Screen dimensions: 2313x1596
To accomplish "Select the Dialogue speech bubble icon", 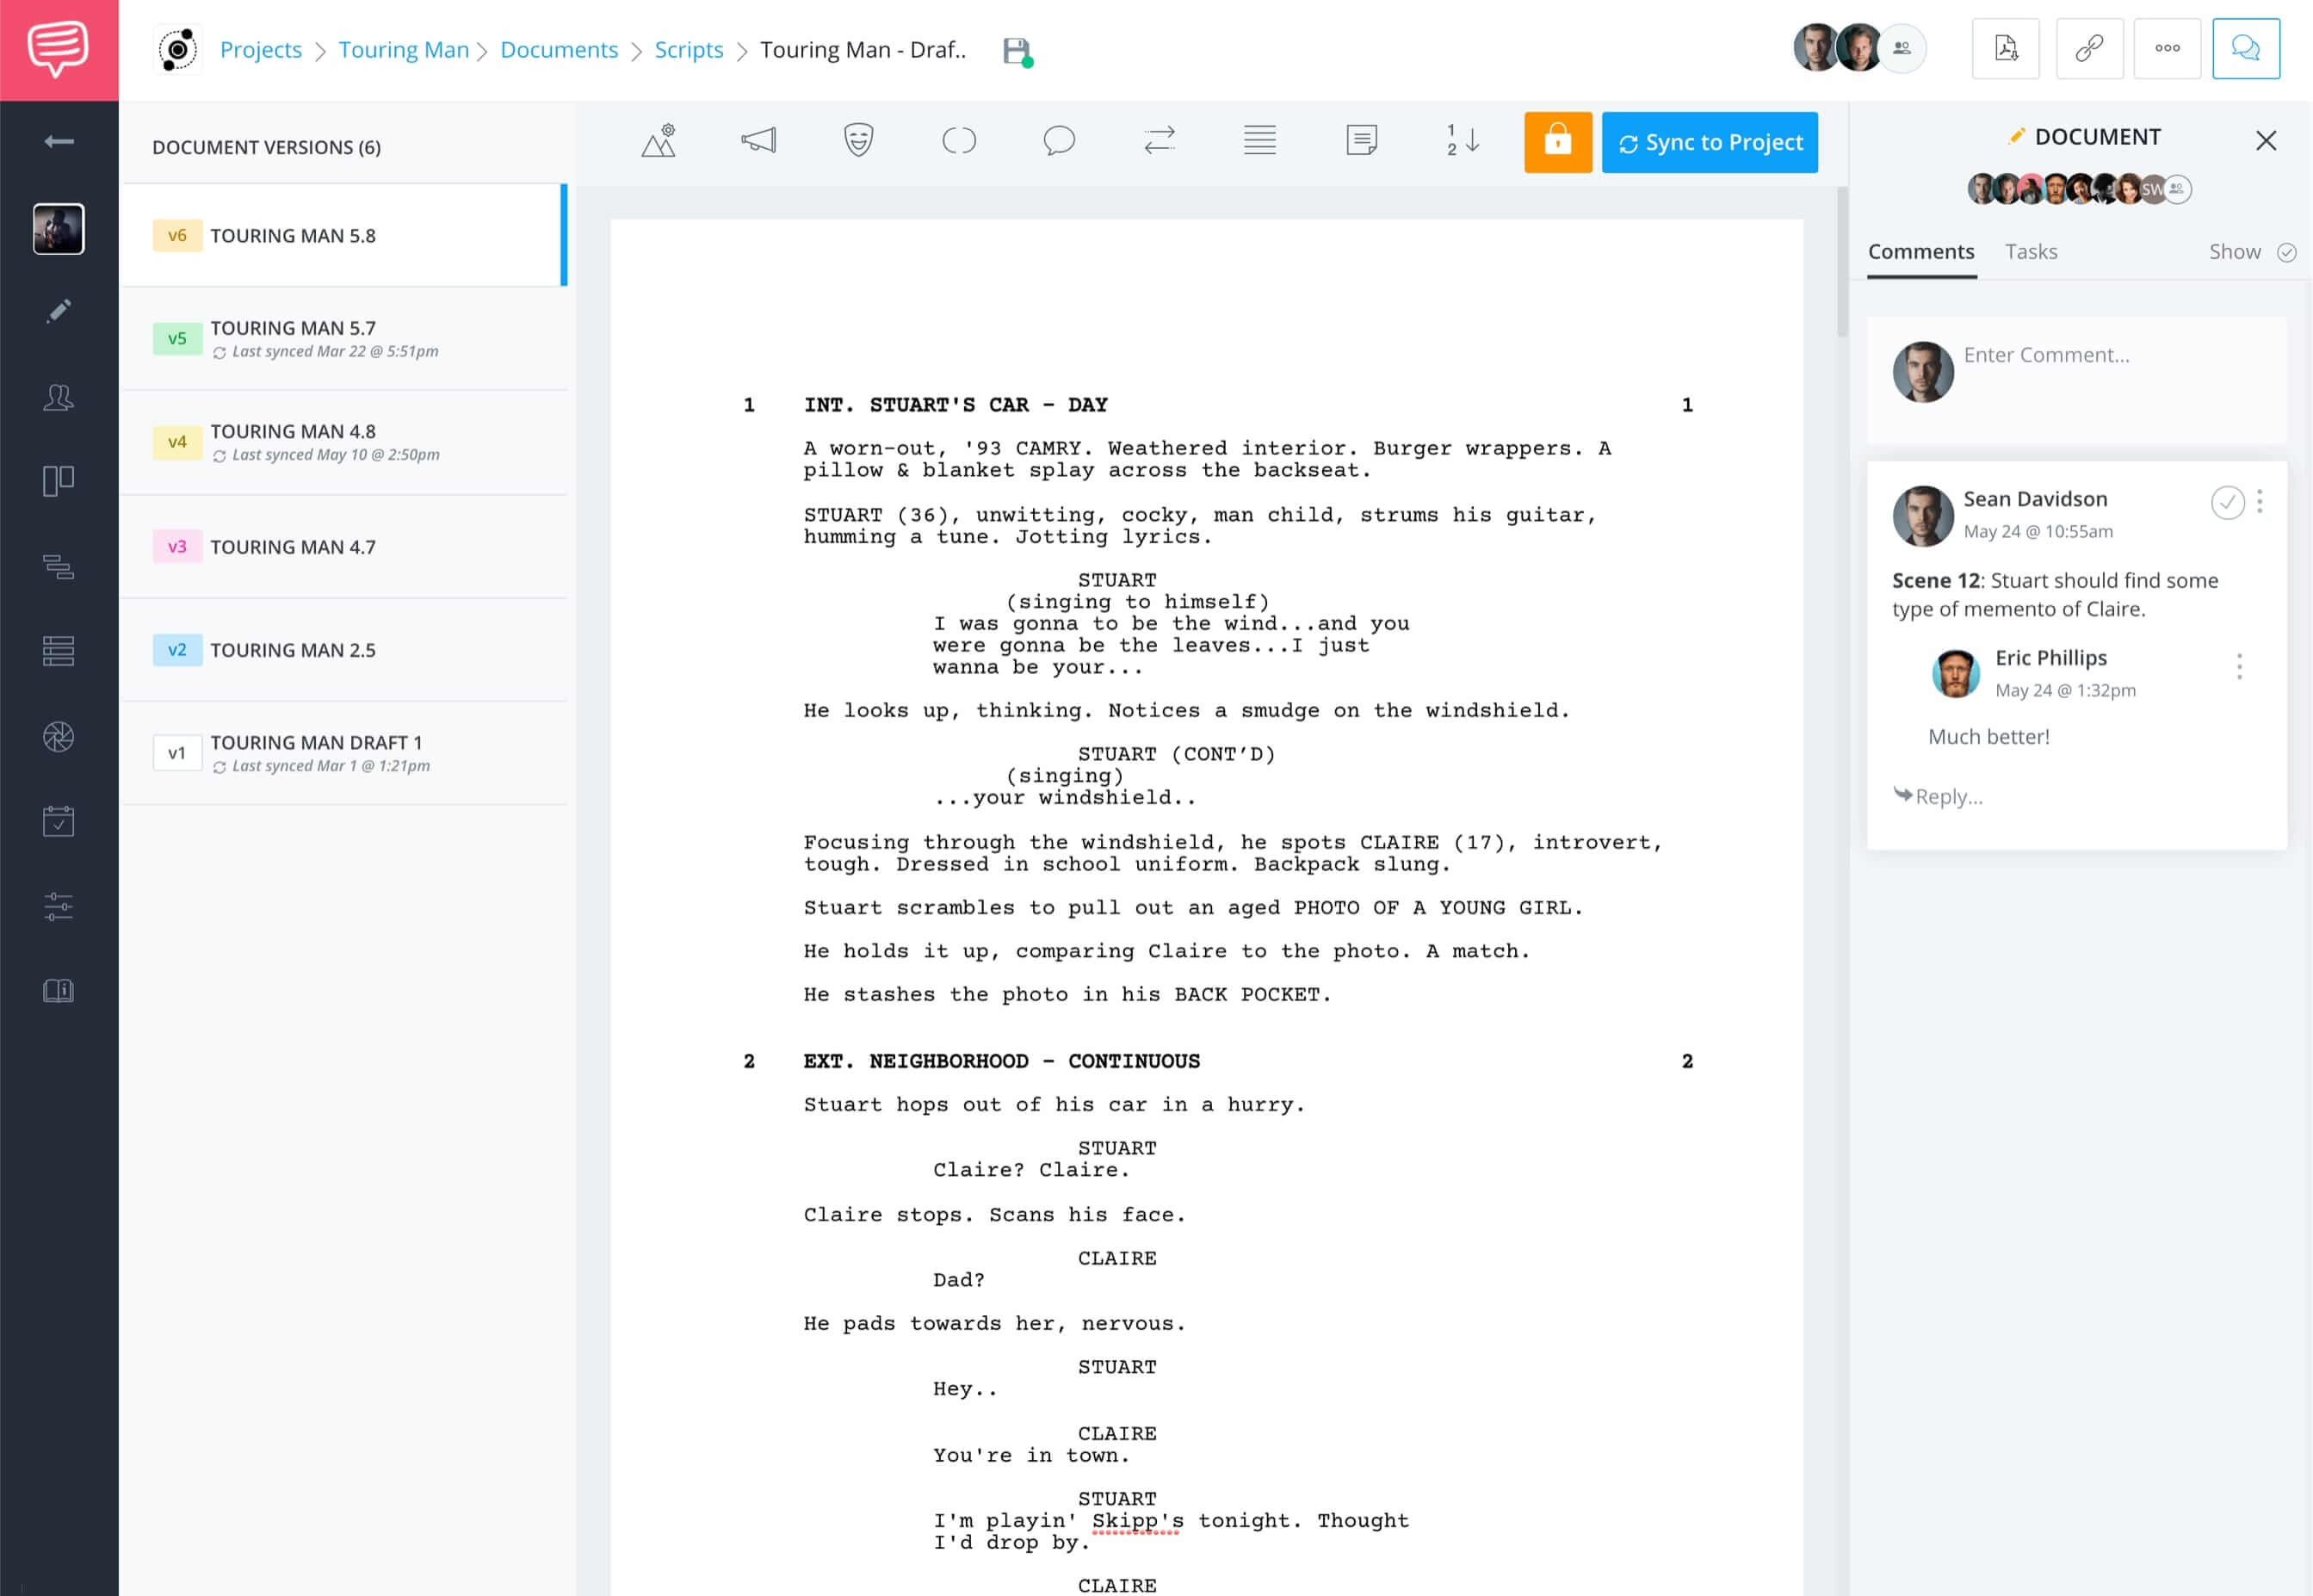I will coord(1059,141).
